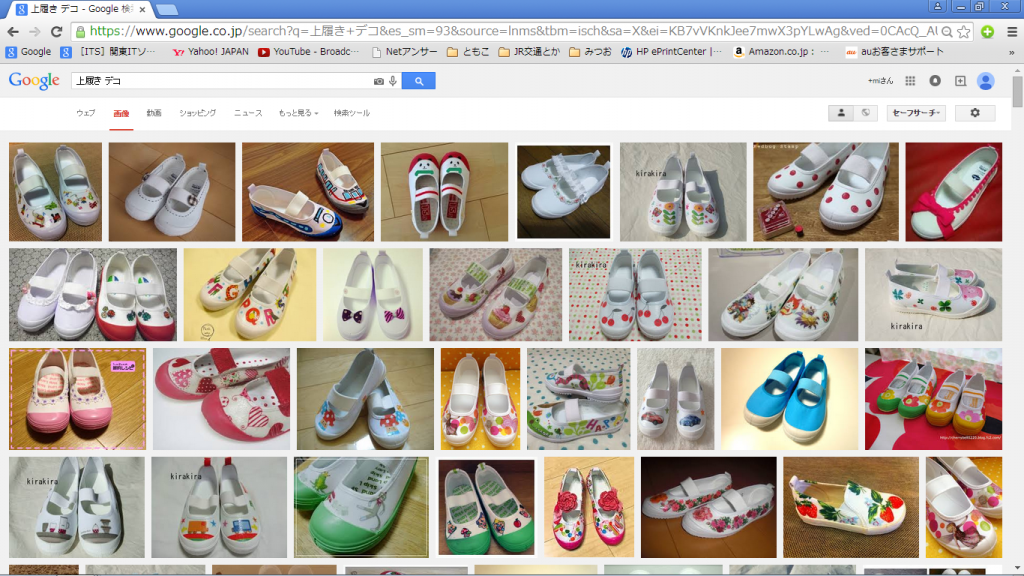Open the YouTube - Broadc bookmark

click(308, 52)
